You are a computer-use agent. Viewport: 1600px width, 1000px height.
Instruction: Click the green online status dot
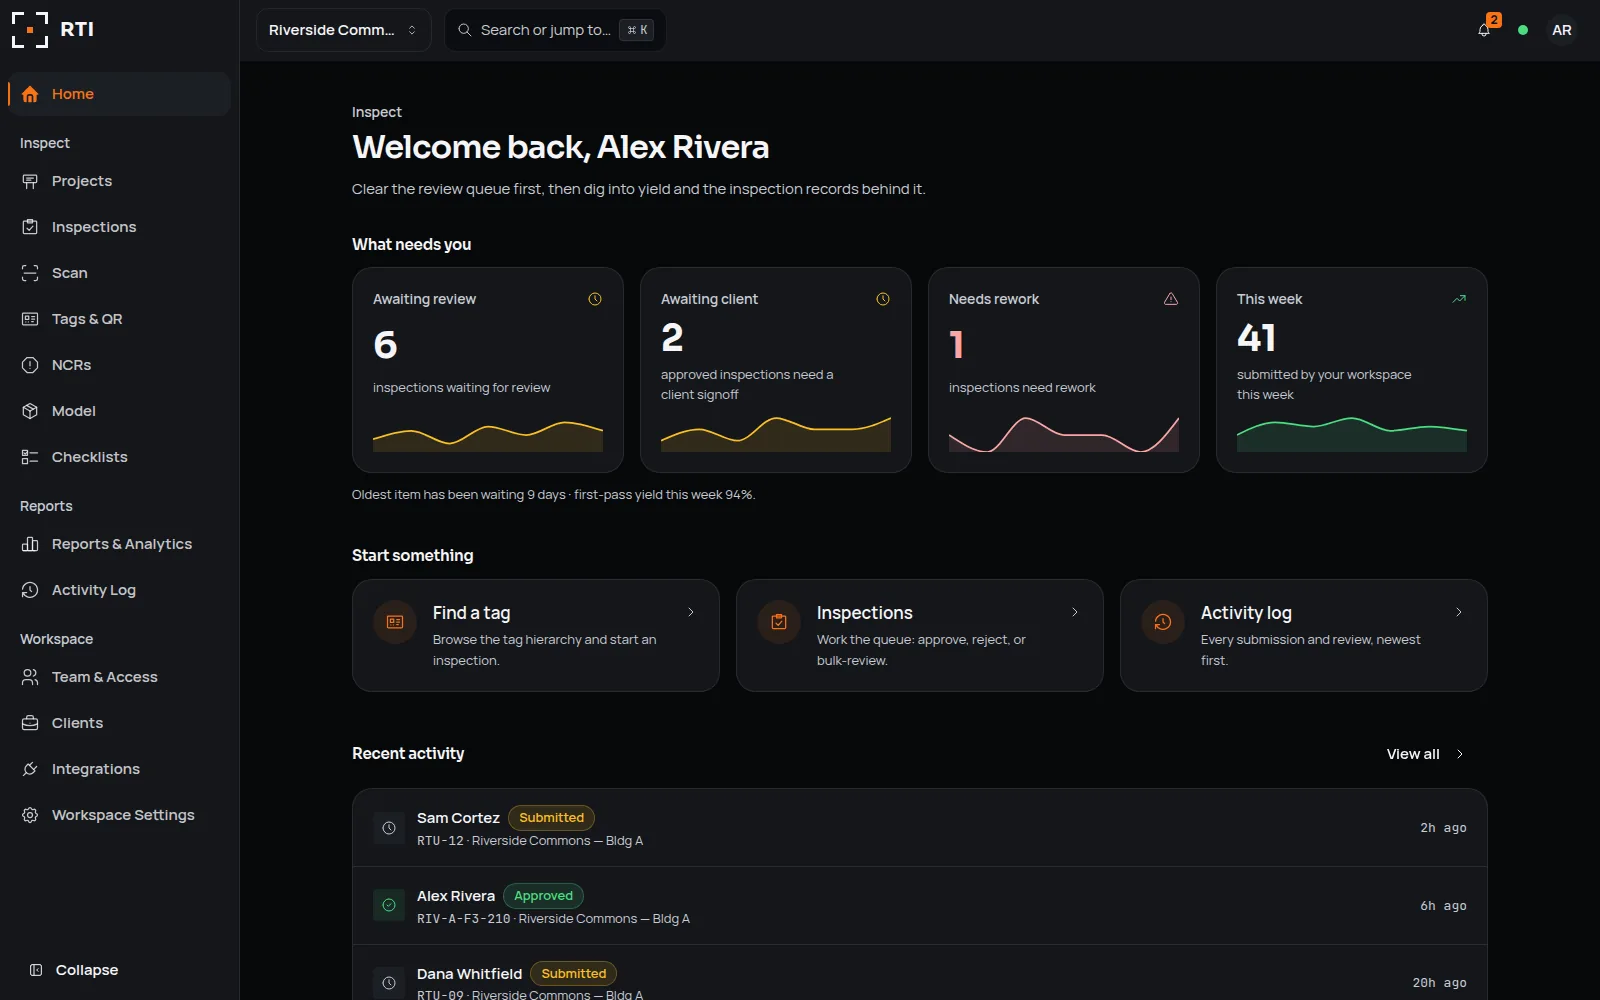[1523, 30]
